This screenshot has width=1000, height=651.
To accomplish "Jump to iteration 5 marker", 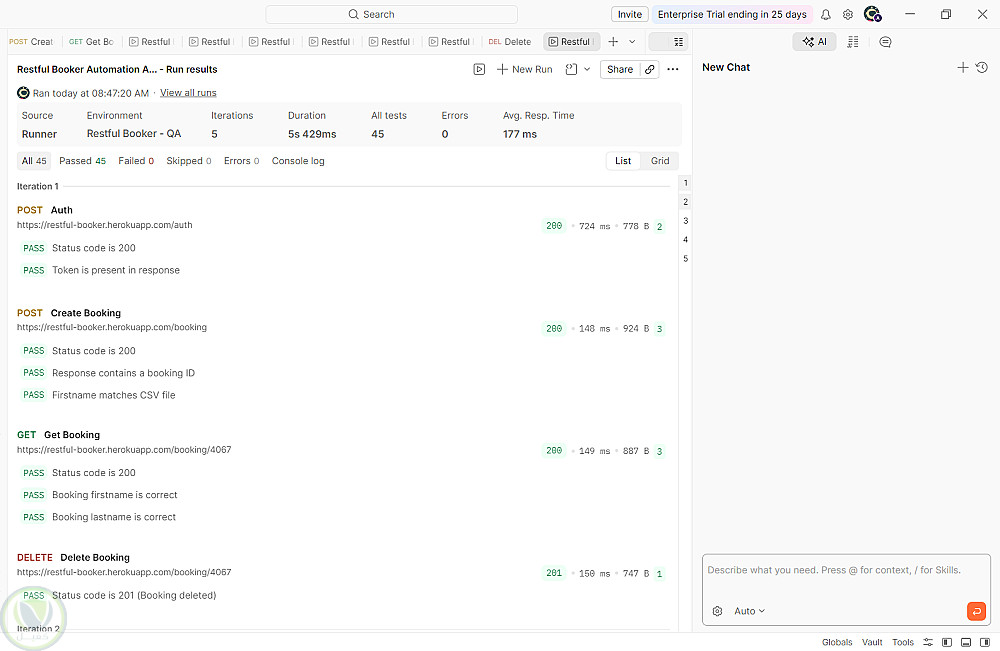I will click(x=686, y=258).
